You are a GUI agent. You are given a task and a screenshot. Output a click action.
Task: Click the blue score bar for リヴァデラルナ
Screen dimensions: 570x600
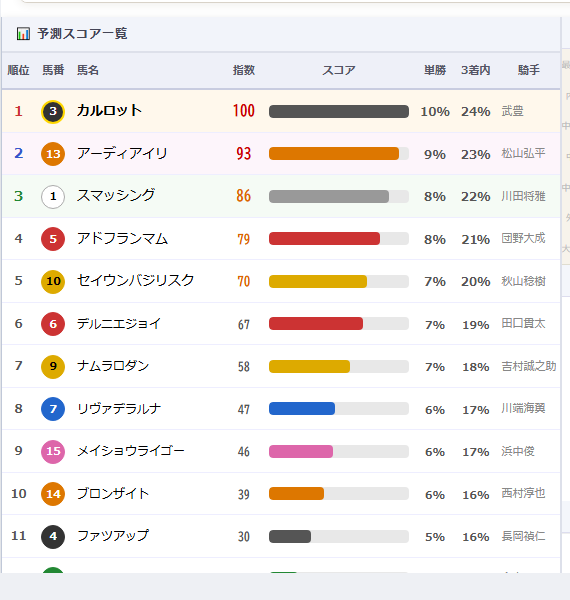click(x=302, y=409)
